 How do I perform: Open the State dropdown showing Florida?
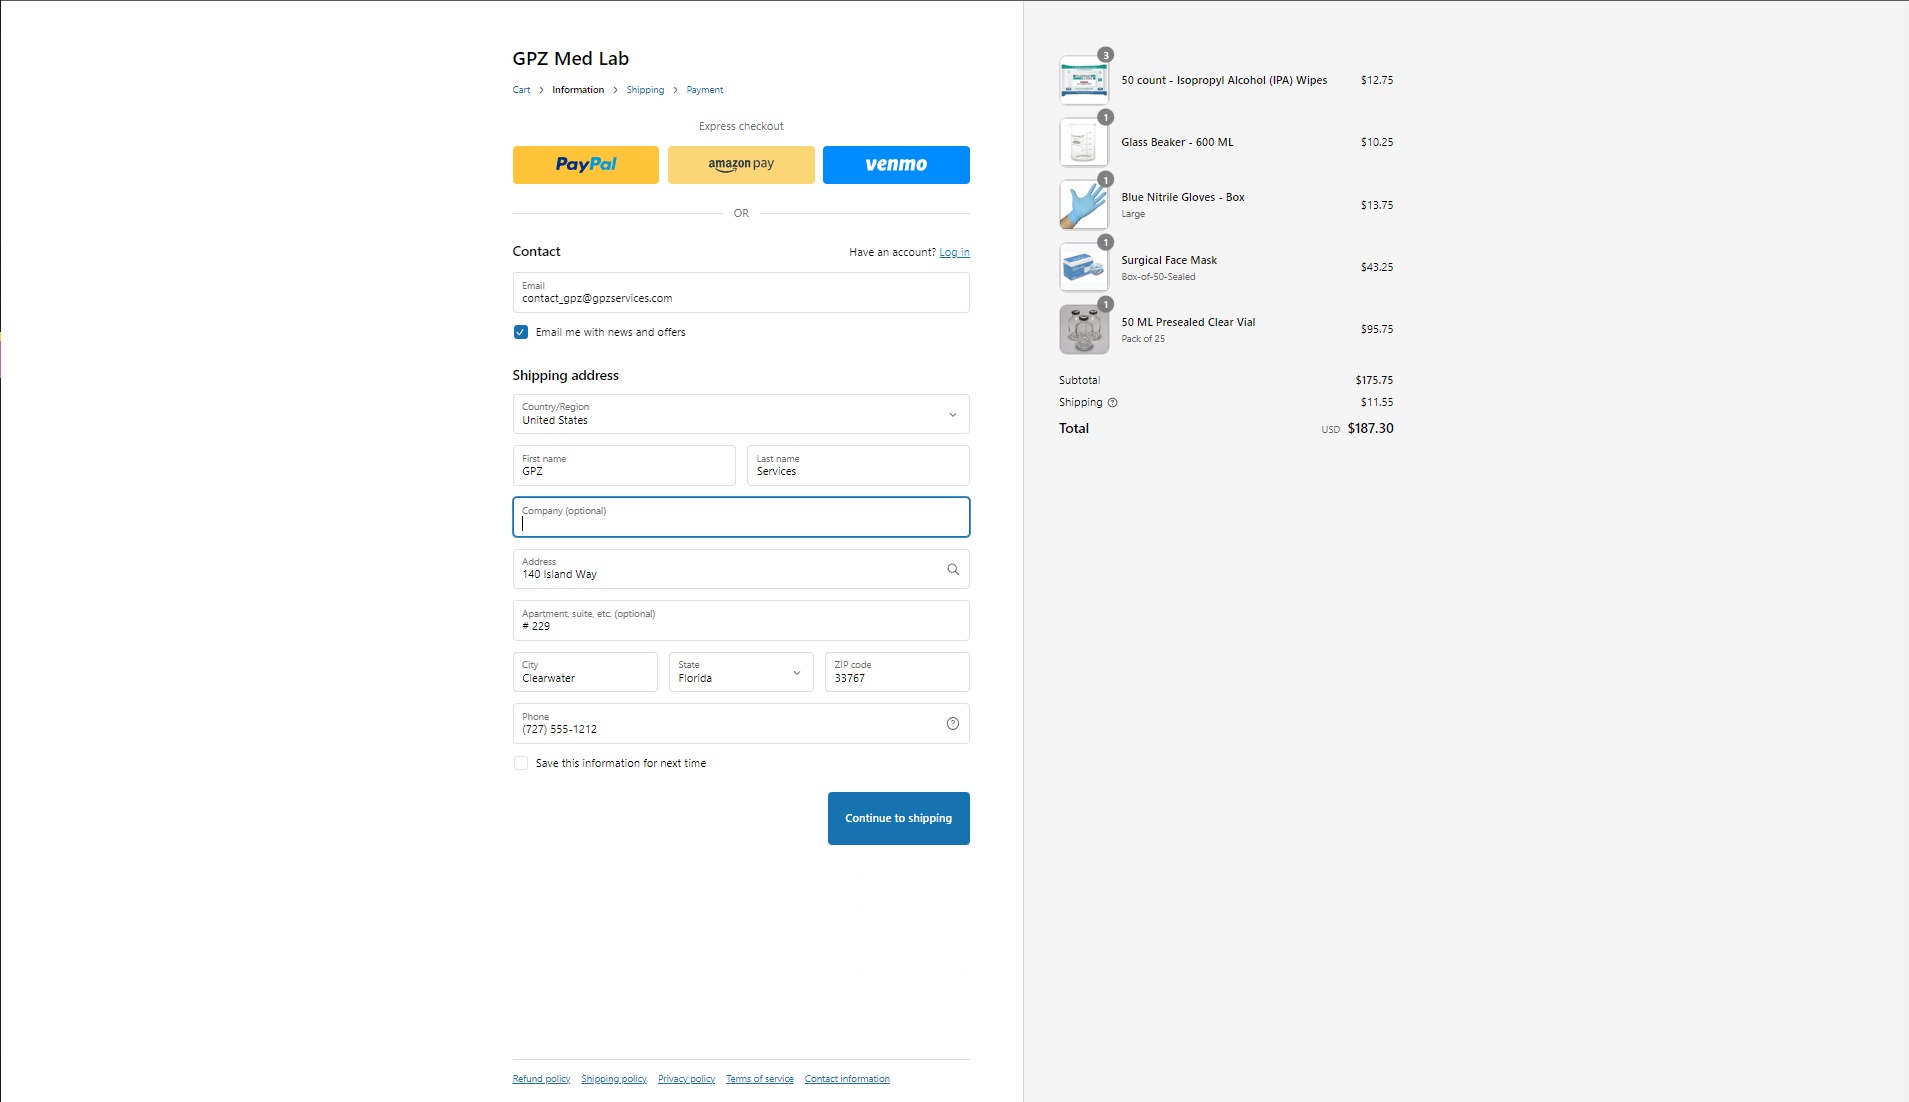[x=740, y=672]
